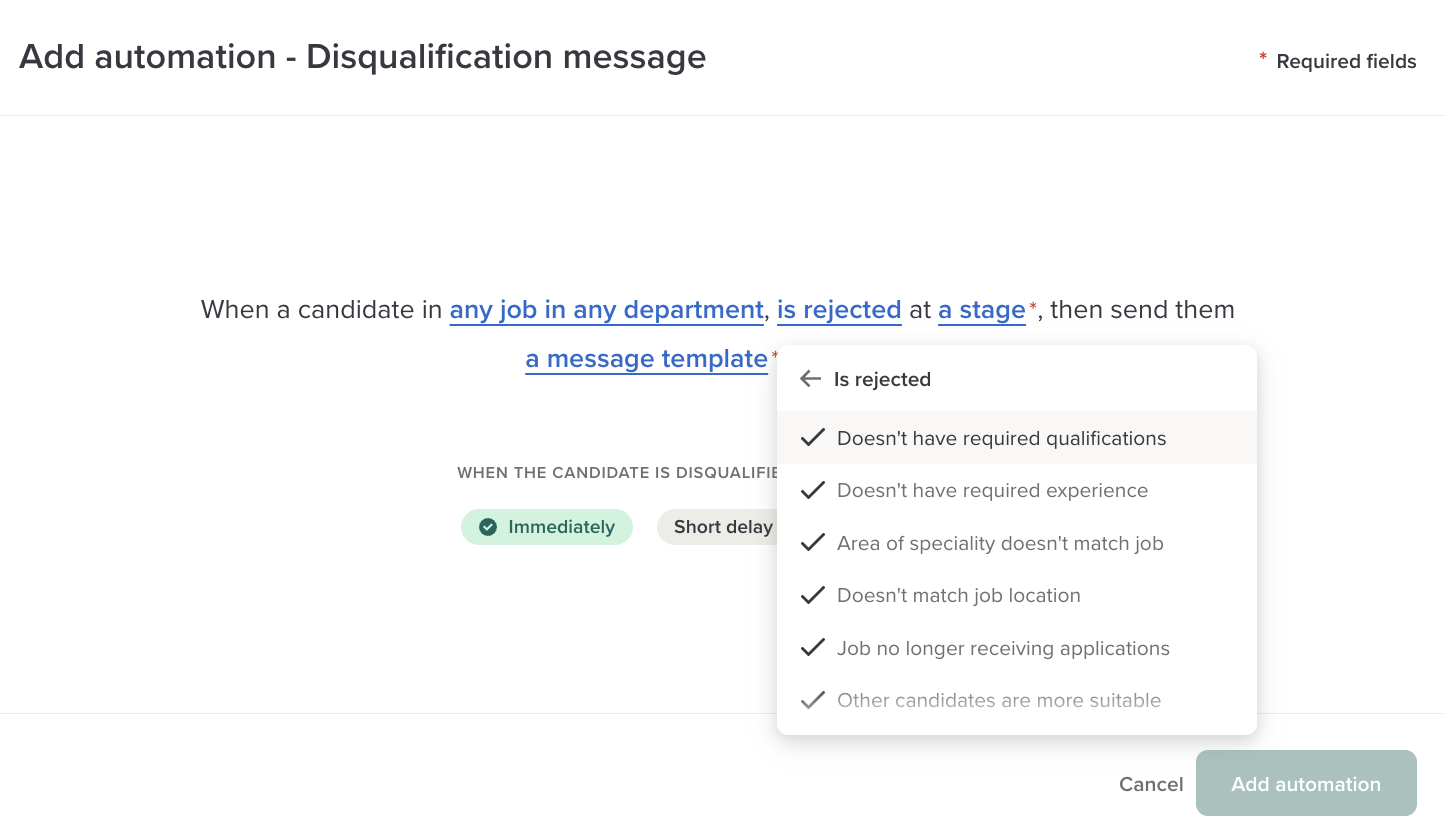
Task: Open any job in any department selector
Action: click(606, 310)
